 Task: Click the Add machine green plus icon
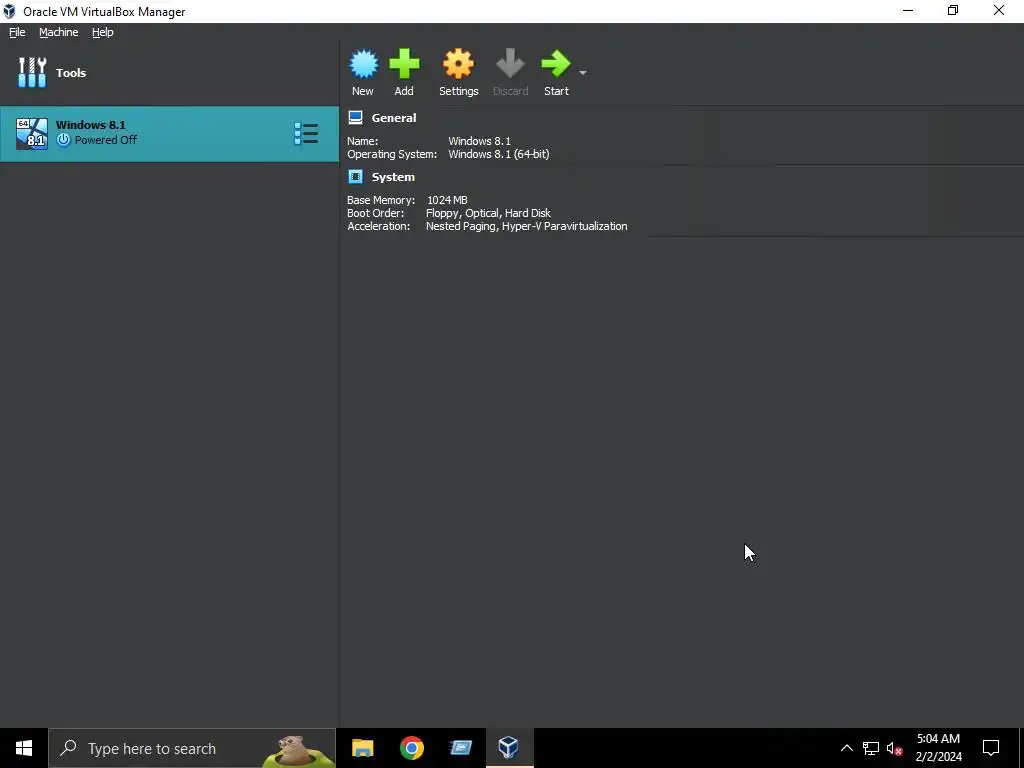point(404,64)
